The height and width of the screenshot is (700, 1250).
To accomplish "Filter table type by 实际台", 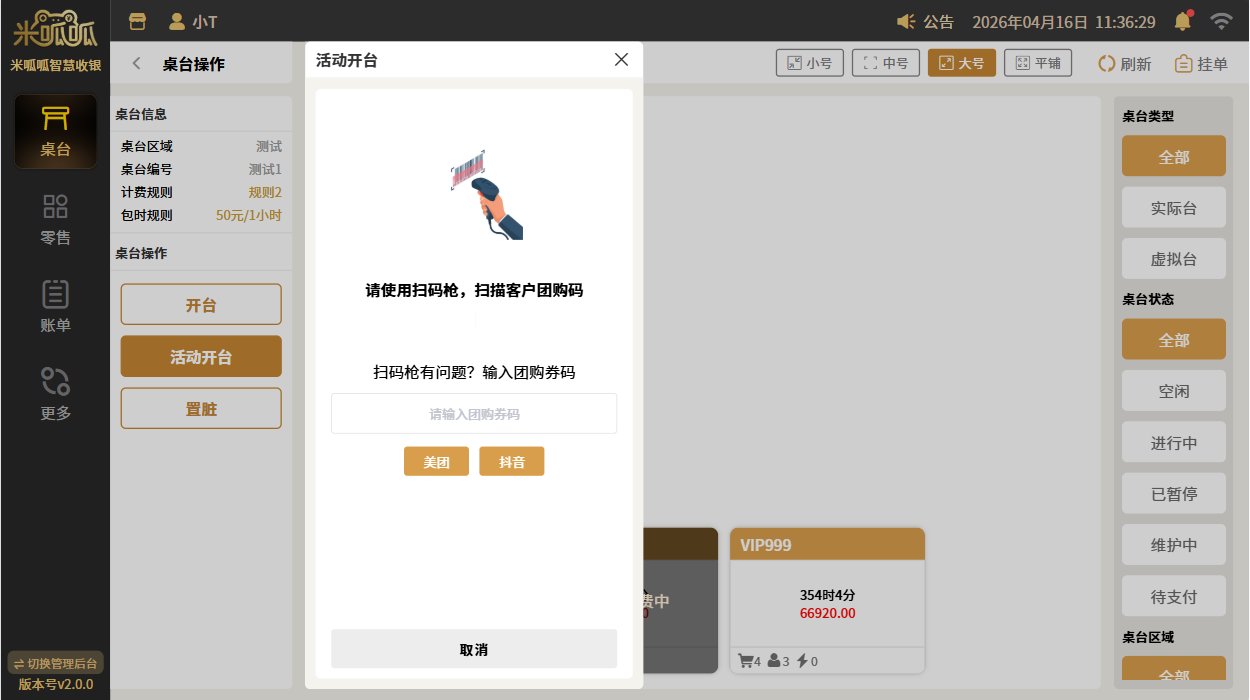I will pos(1173,208).
